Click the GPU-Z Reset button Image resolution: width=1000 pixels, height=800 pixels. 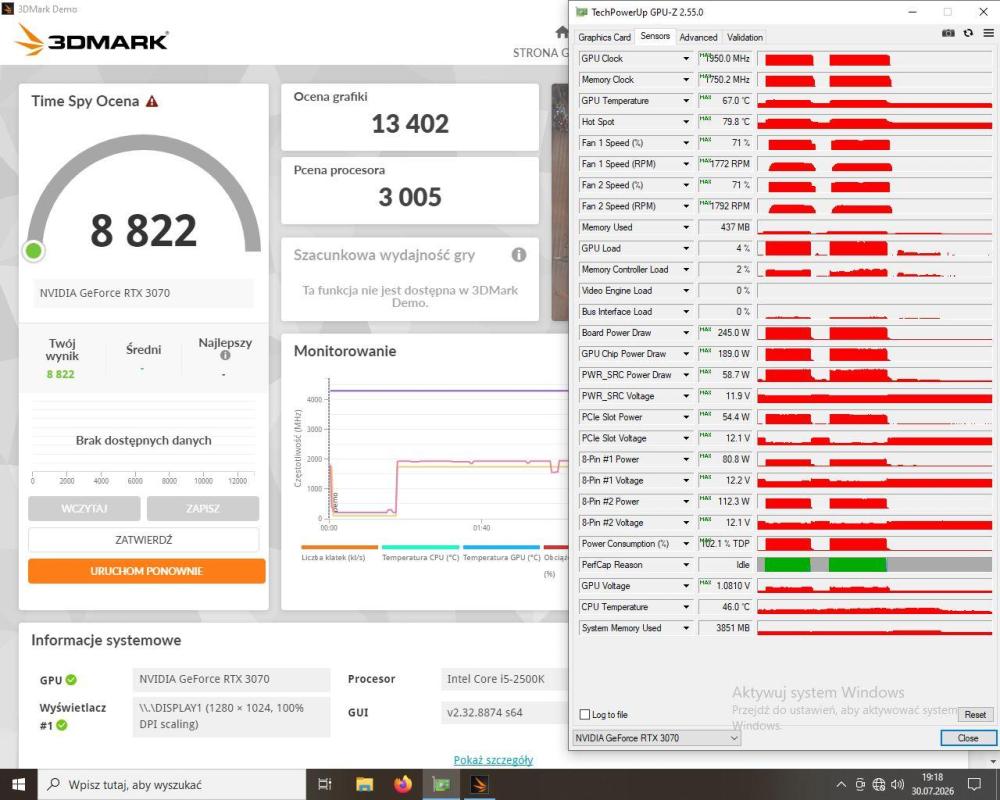[x=975, y=715]
